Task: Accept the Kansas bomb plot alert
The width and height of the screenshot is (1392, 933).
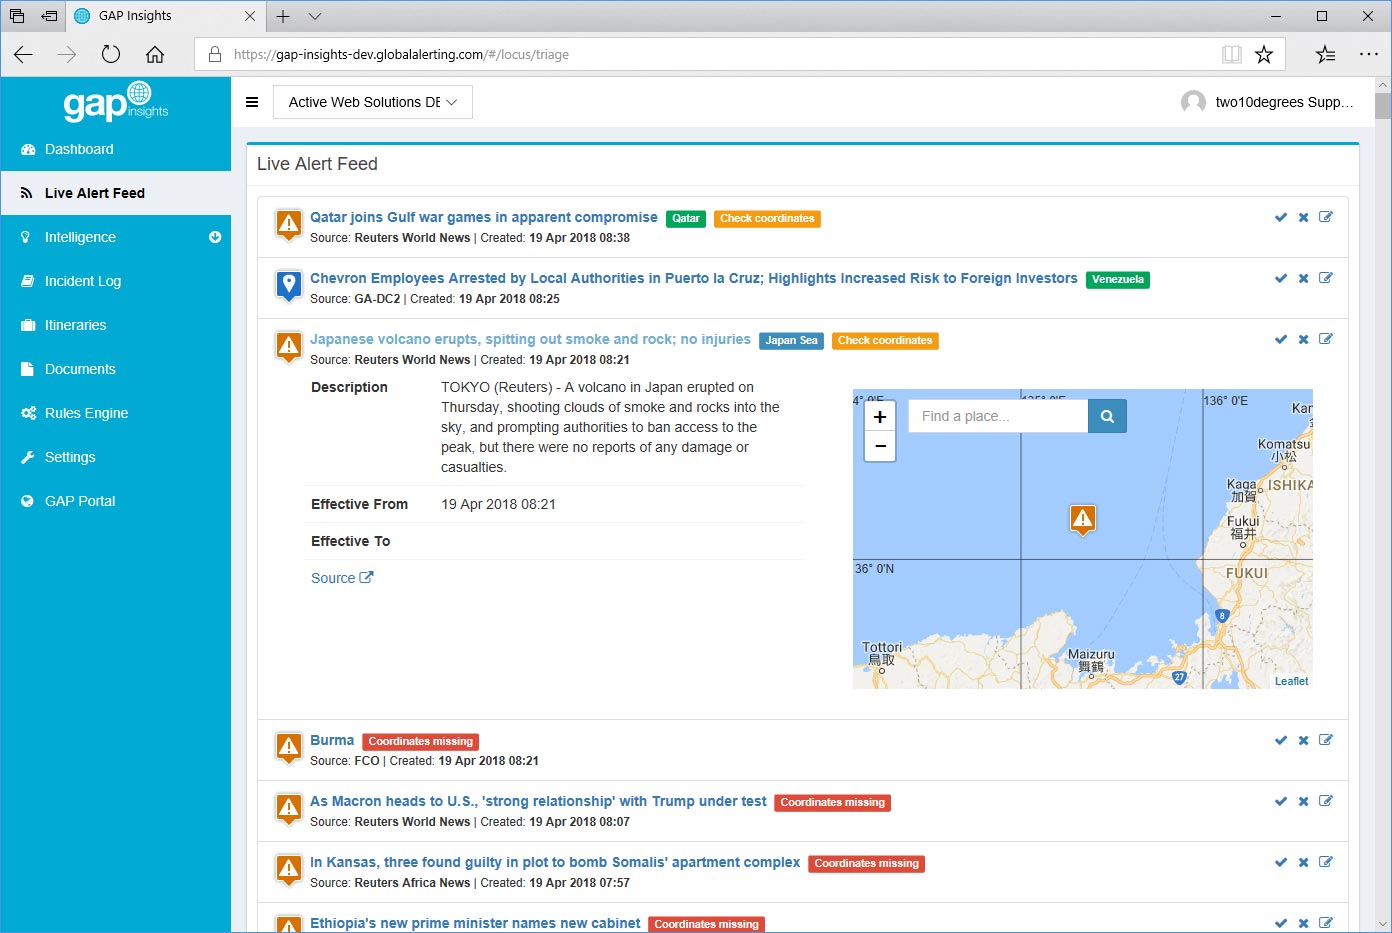Action: pyautogui.click(x=1281, y=862)
